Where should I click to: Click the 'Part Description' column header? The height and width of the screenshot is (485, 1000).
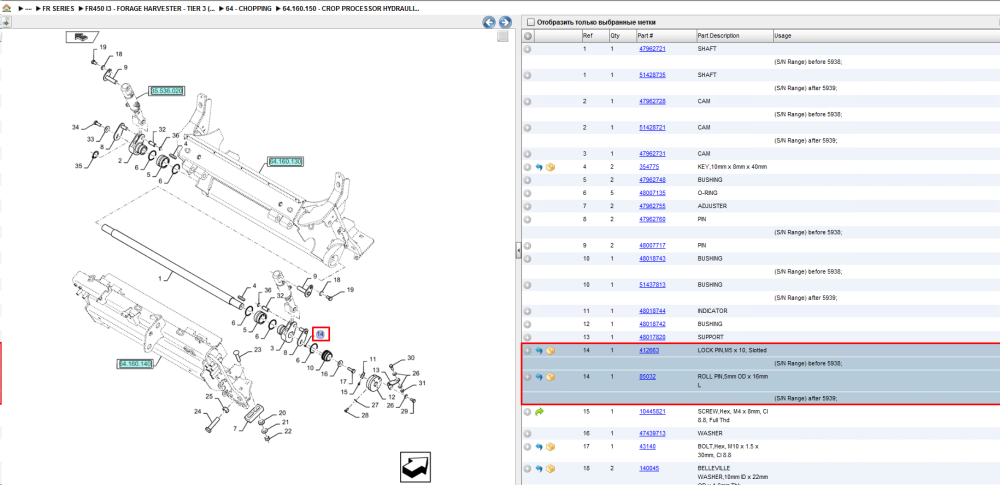pos(735,36)
